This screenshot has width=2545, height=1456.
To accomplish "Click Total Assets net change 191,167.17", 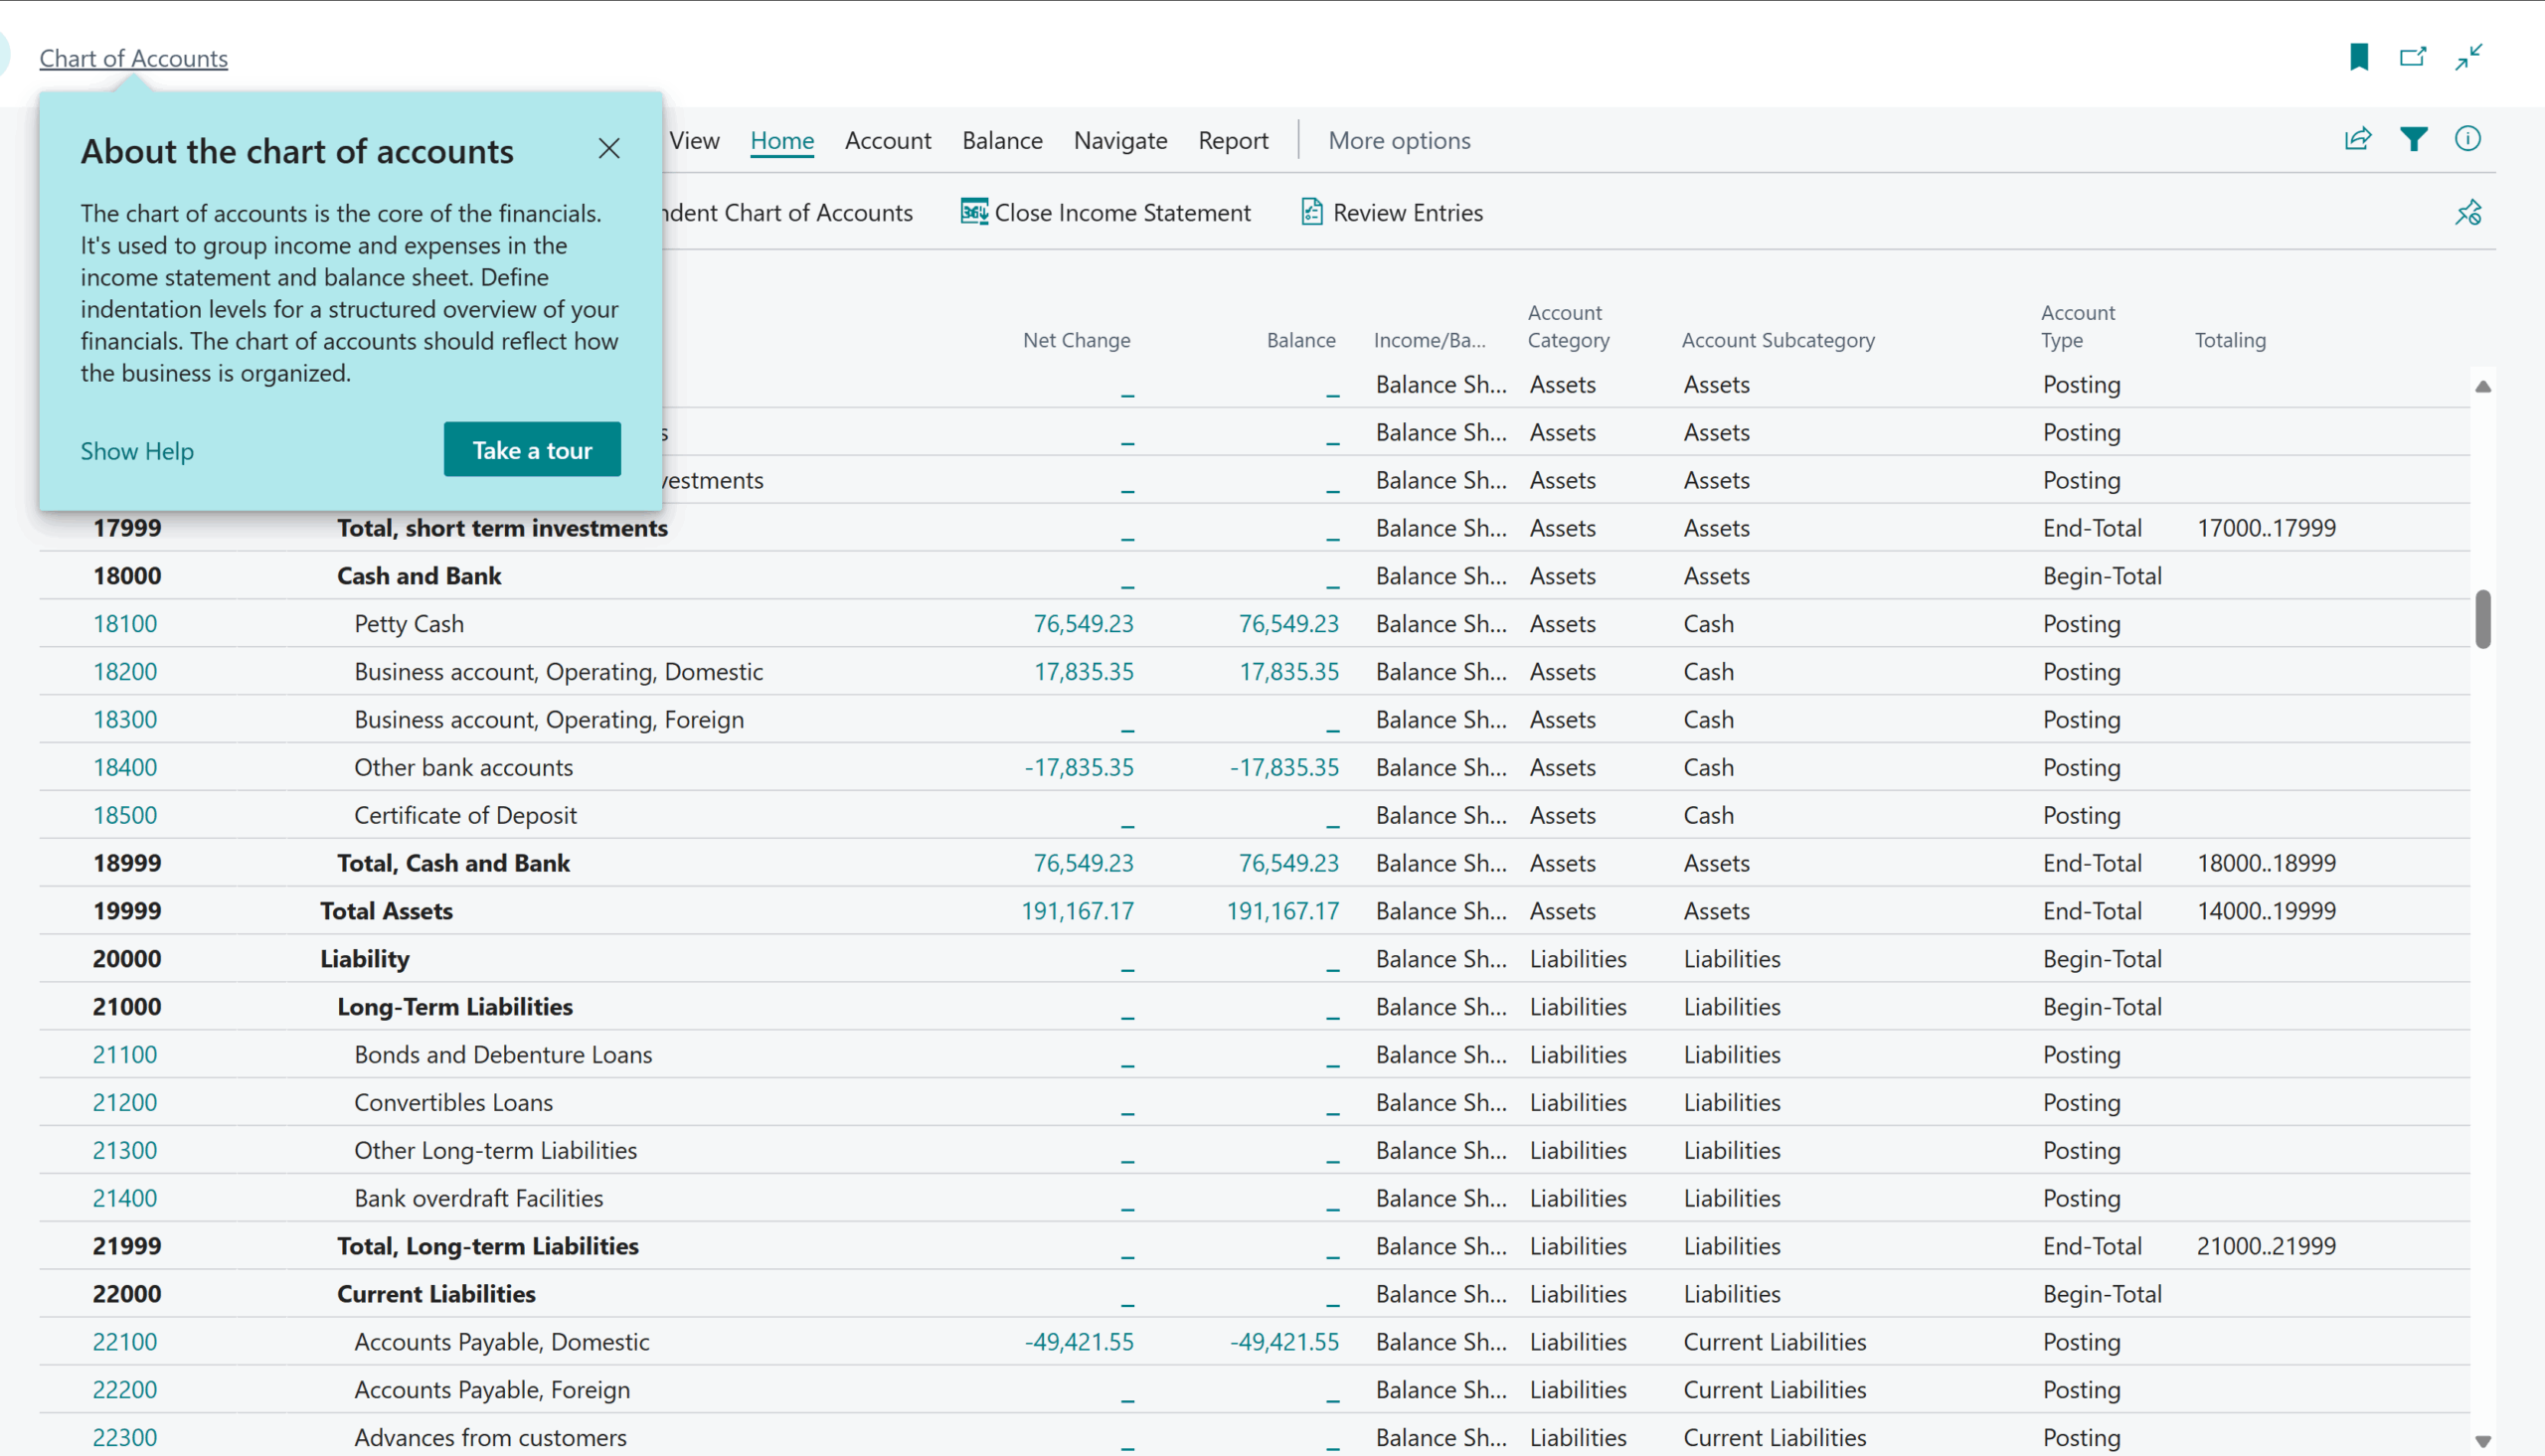I will 1077,911.
